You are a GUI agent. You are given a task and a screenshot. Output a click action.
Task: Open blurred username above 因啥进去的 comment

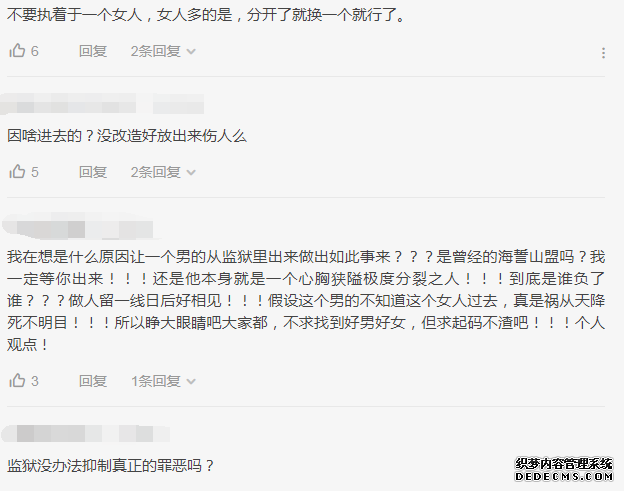[102, 104]
